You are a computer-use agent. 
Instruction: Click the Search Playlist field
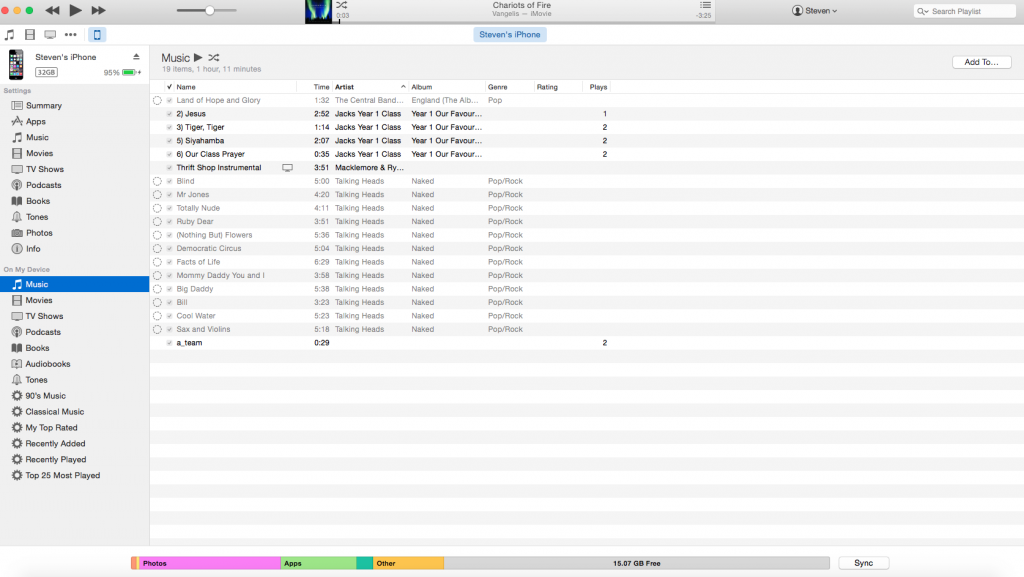tap(965, 11)
